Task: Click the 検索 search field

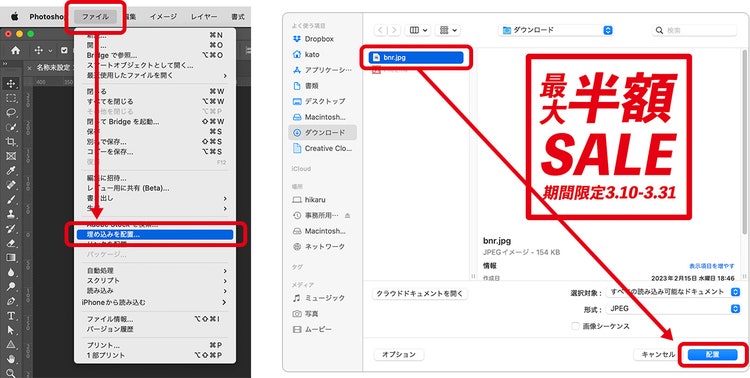Action: click(x=694, y=30)
